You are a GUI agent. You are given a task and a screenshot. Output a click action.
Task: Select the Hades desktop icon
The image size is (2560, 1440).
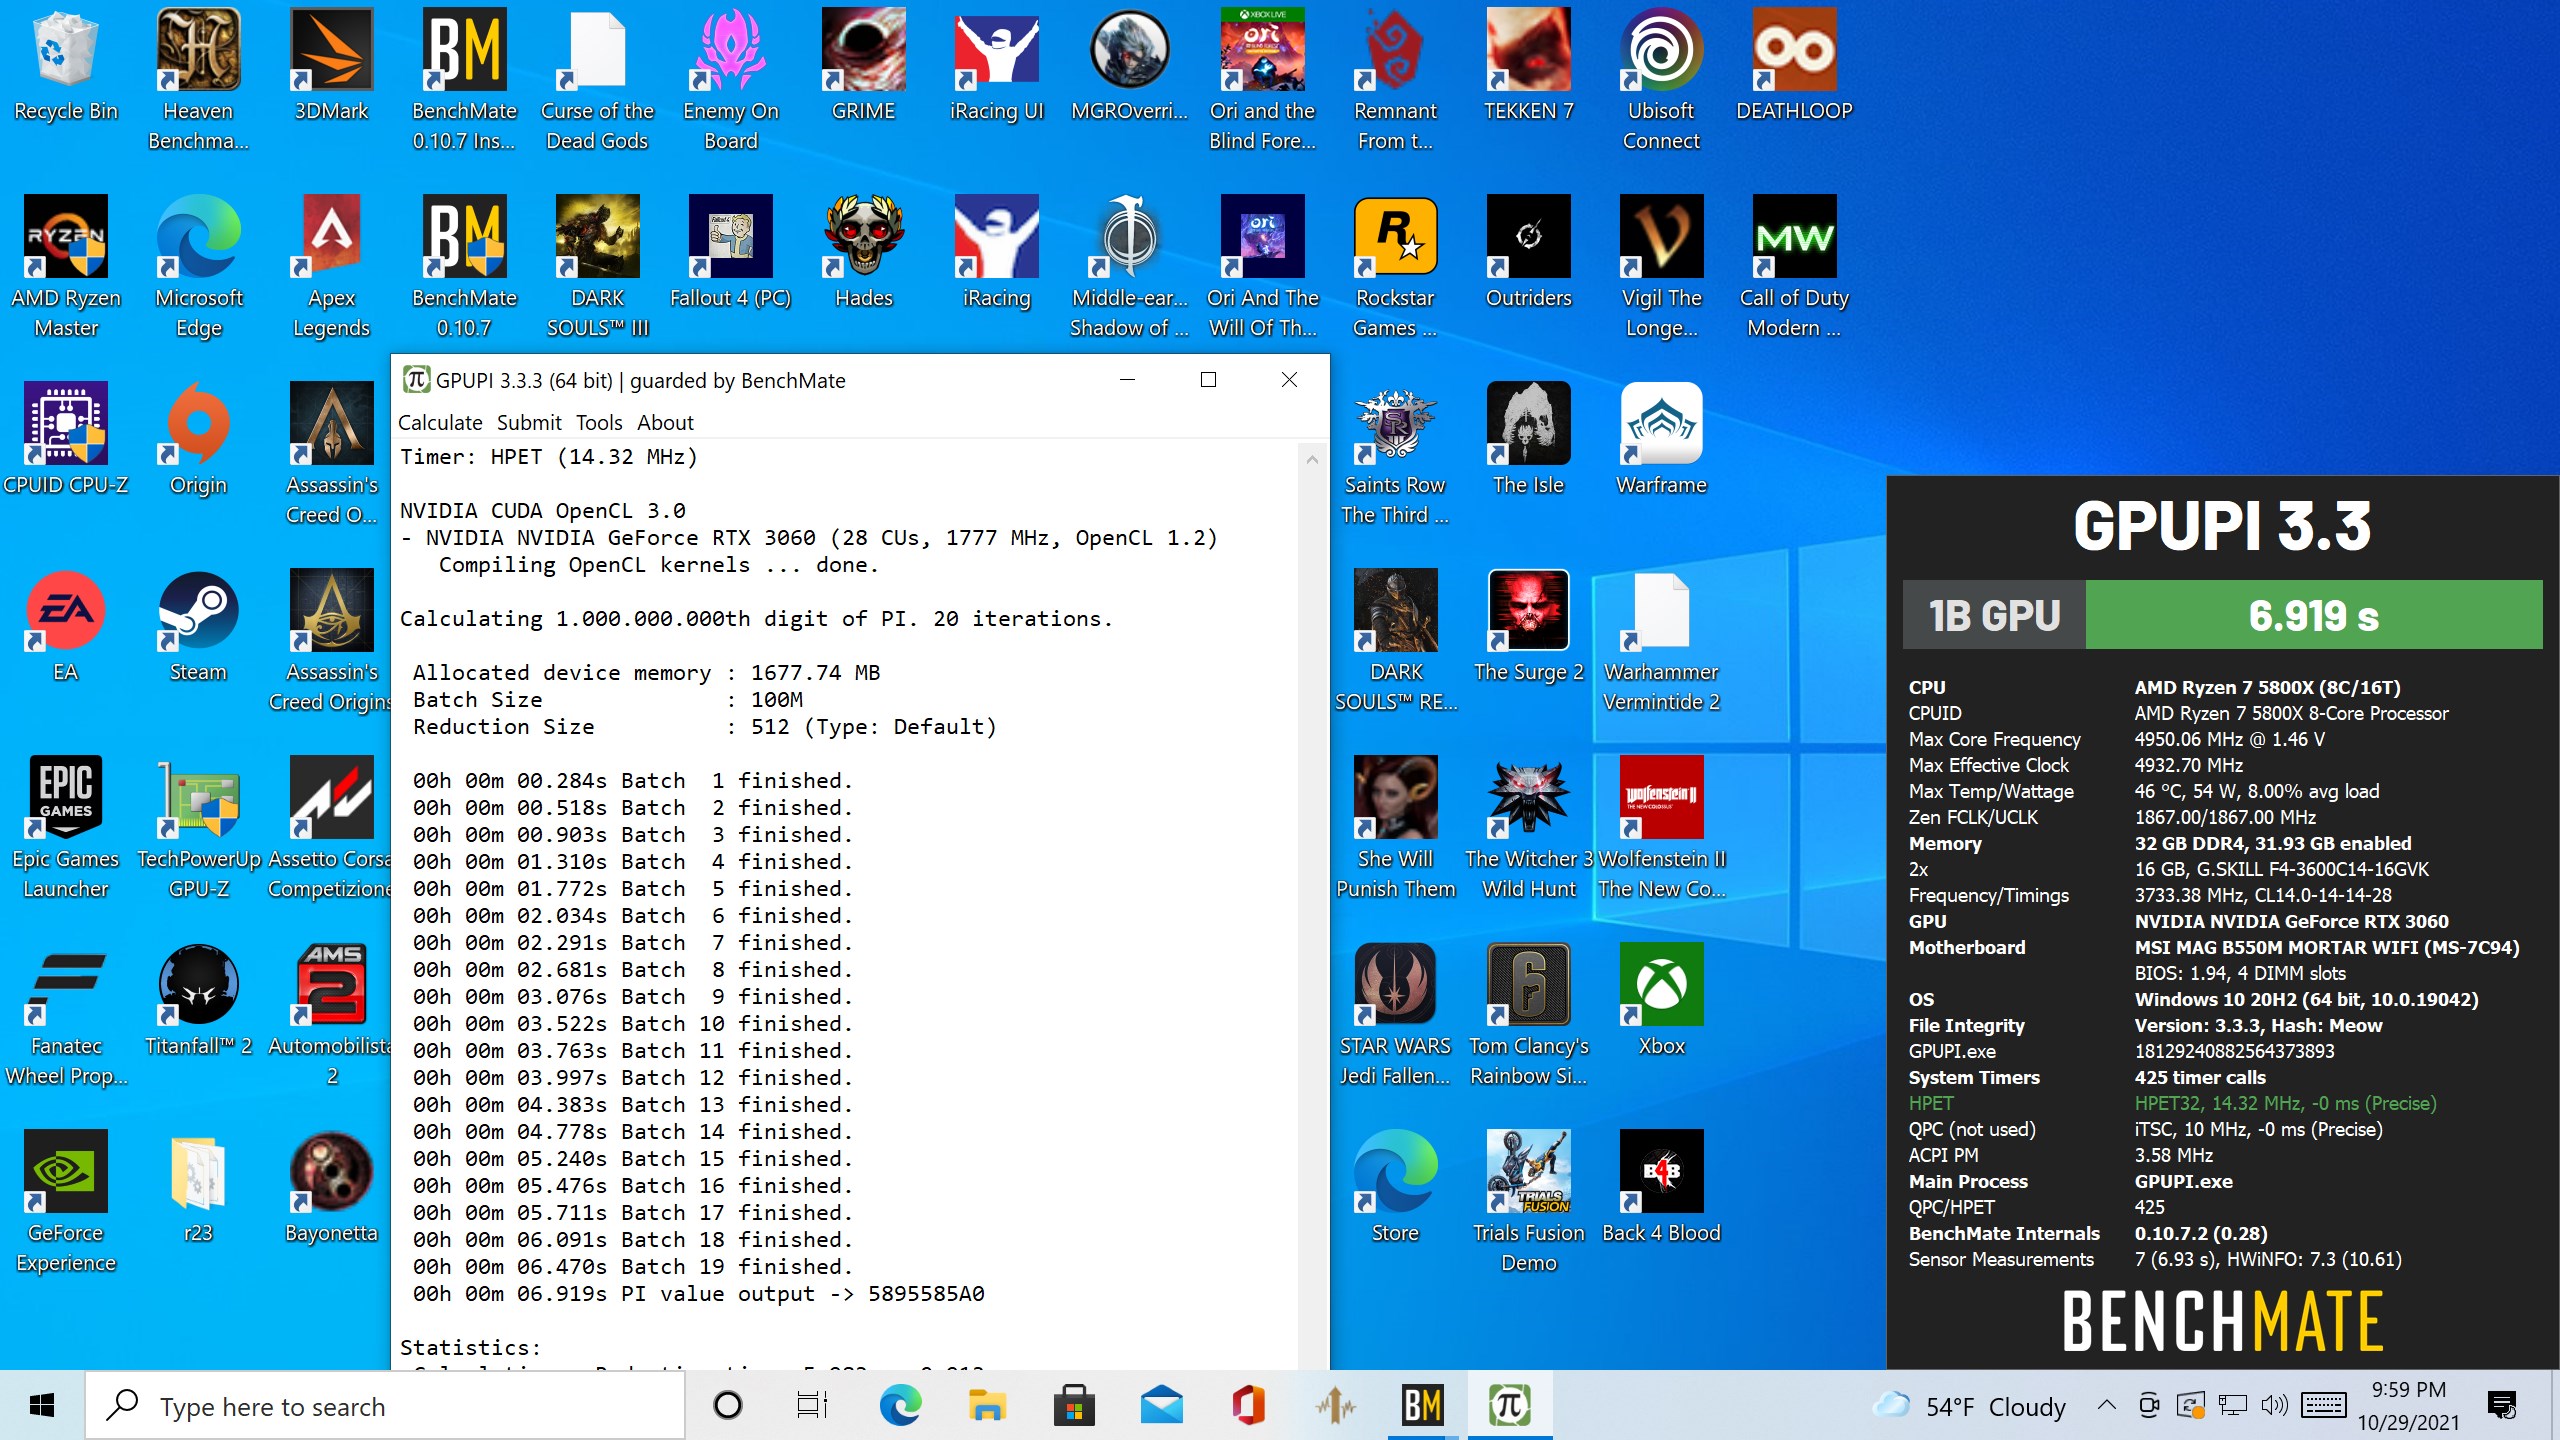864,253
